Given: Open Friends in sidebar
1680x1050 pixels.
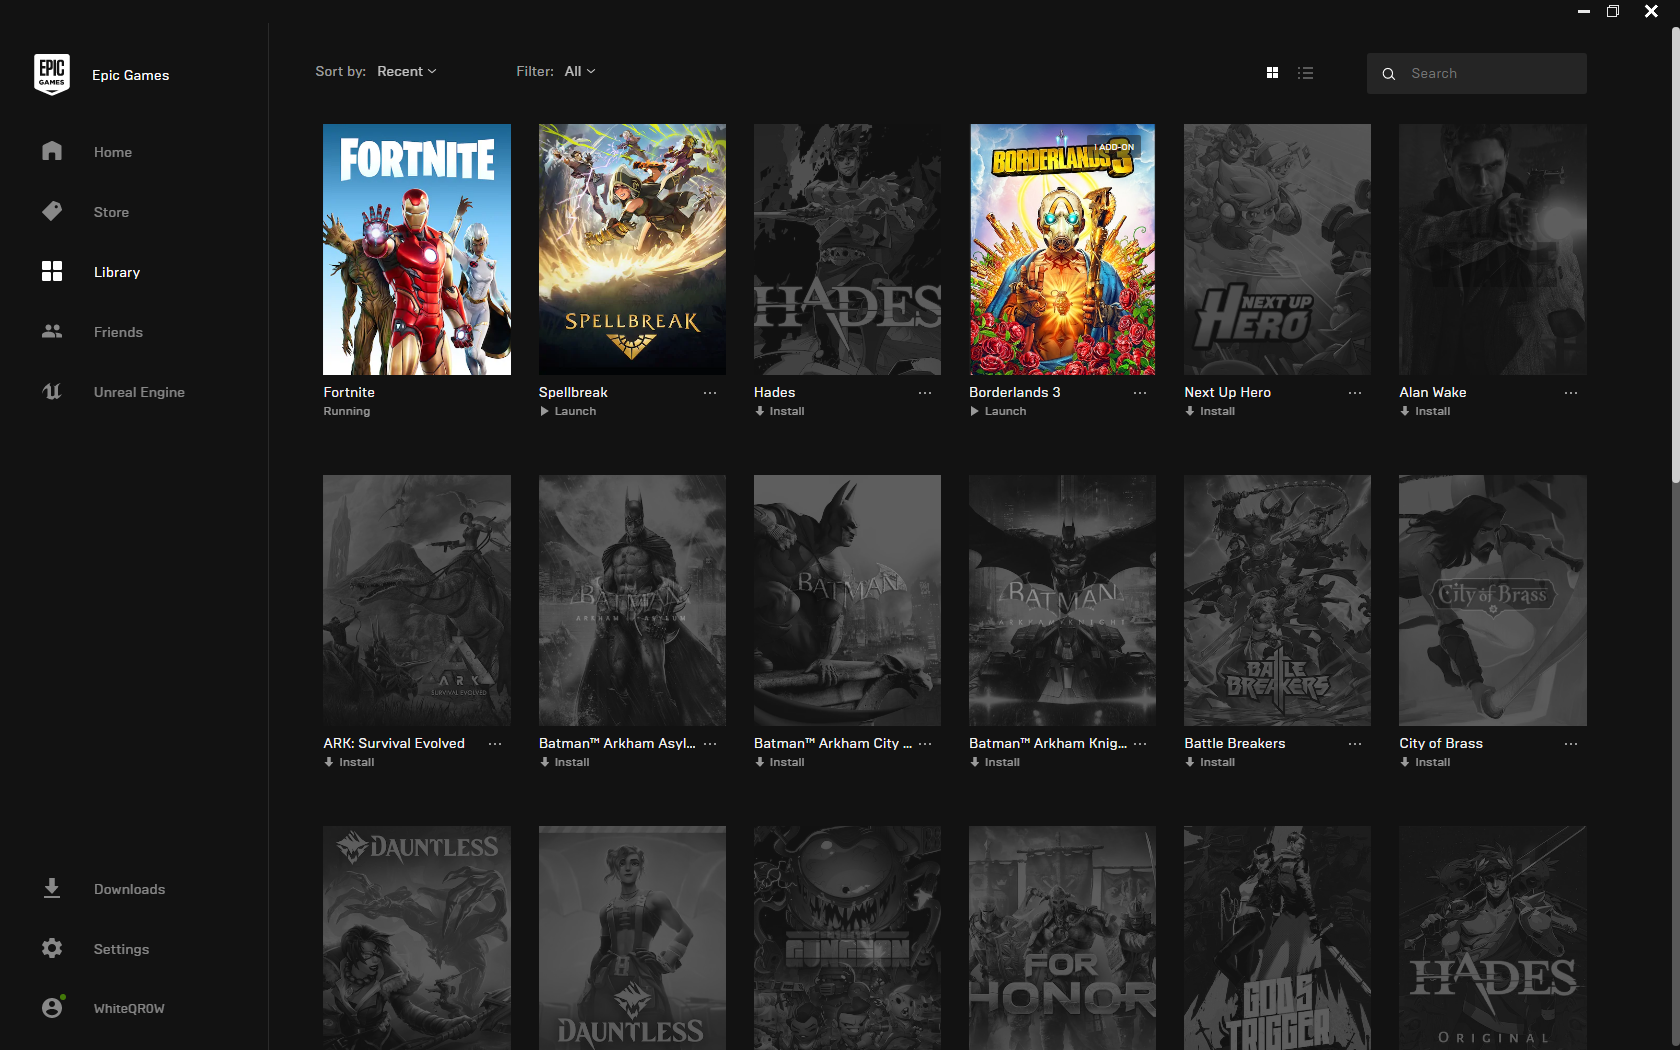Looking at the screenshot, I should tap(118, 332).
